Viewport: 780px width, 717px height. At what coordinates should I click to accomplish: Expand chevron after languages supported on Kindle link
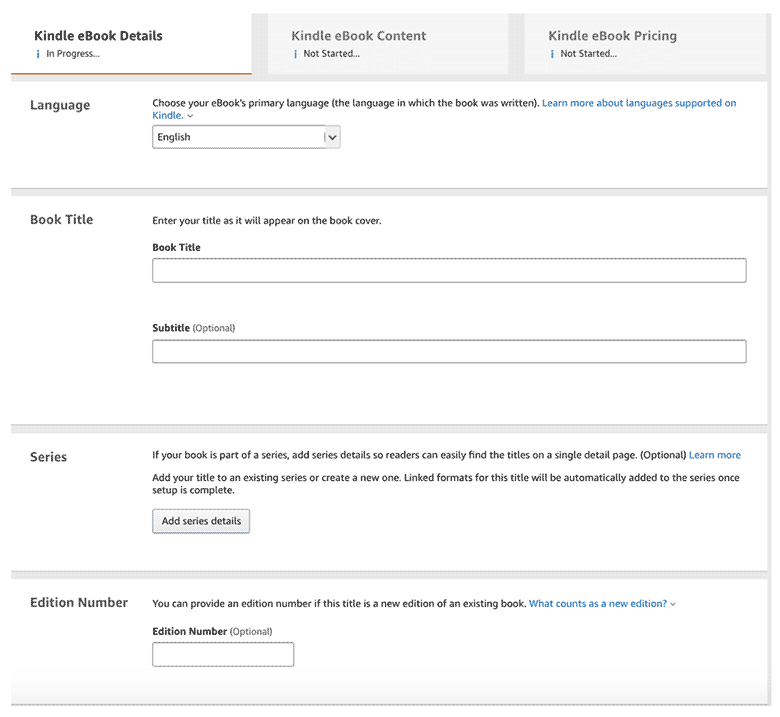pos(190,117)
